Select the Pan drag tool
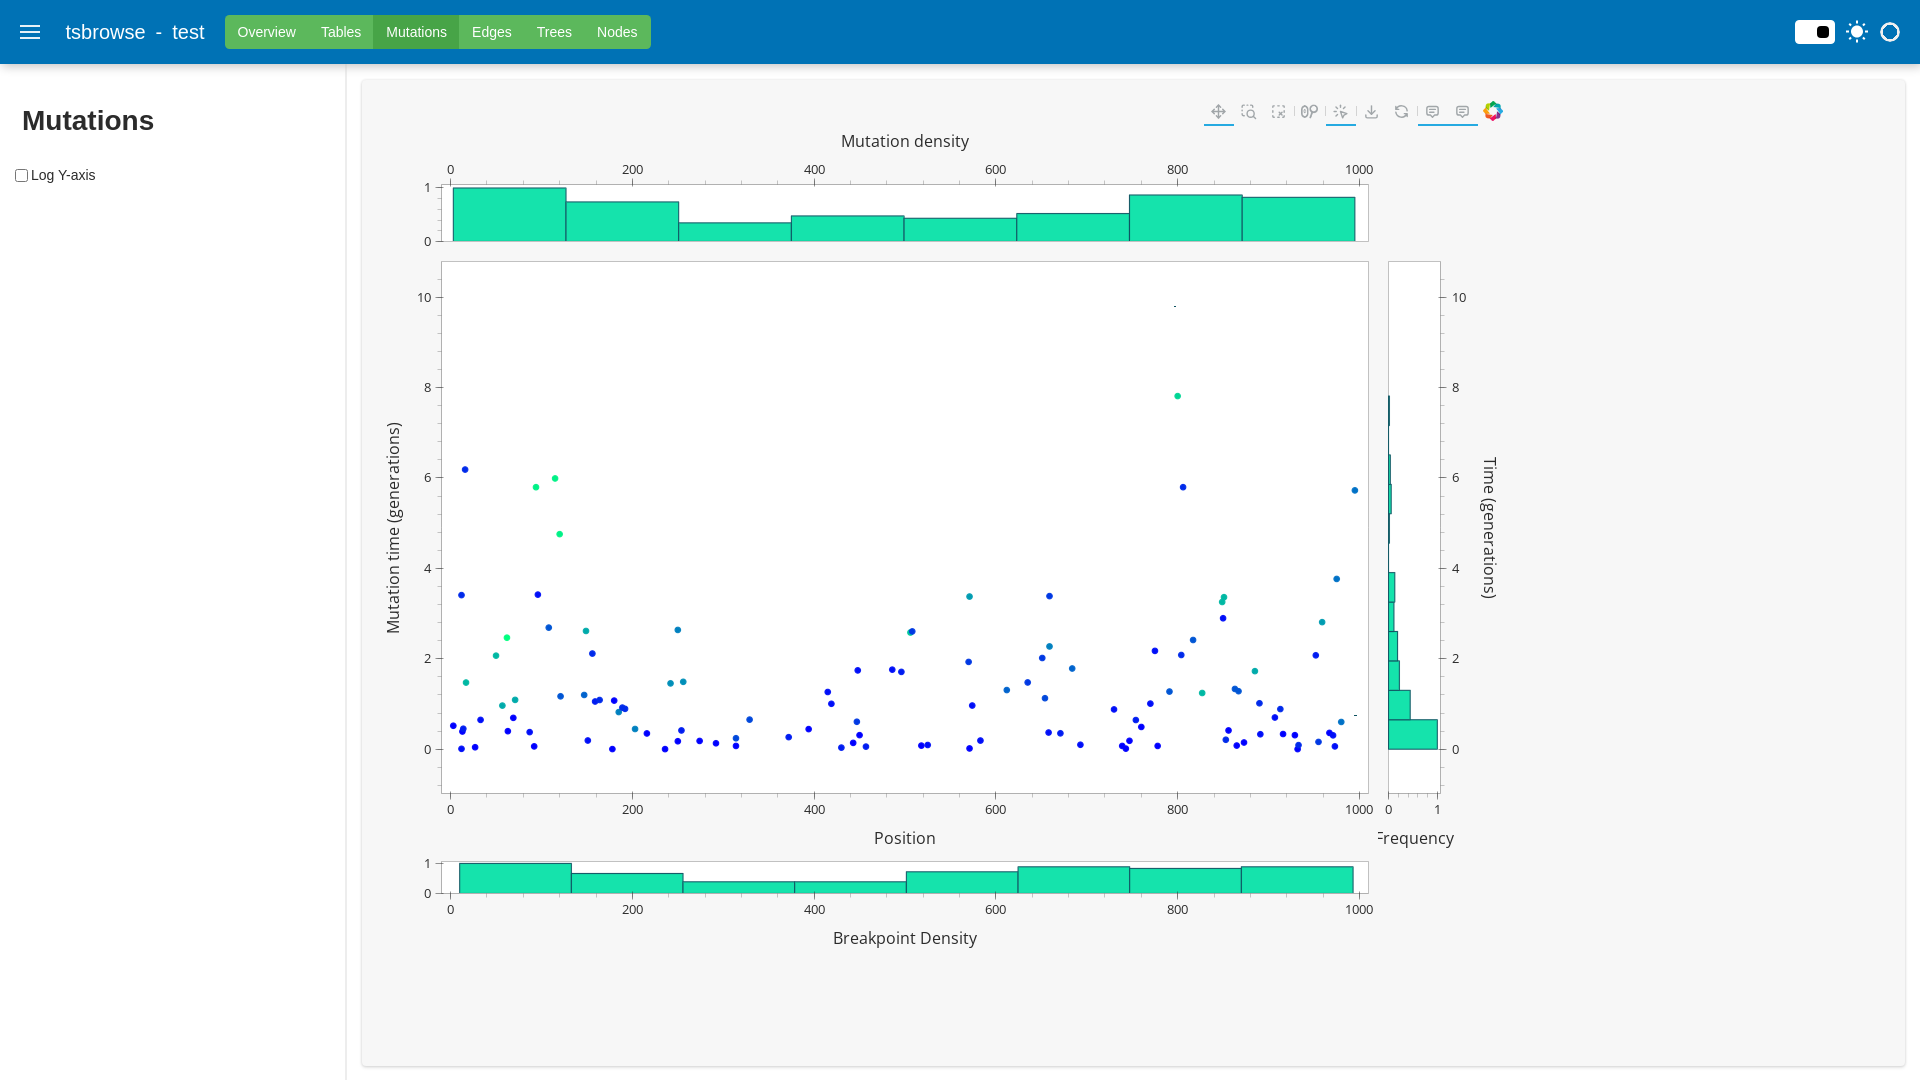The image size is (1920, 1080). click(x=1218, y=112)
